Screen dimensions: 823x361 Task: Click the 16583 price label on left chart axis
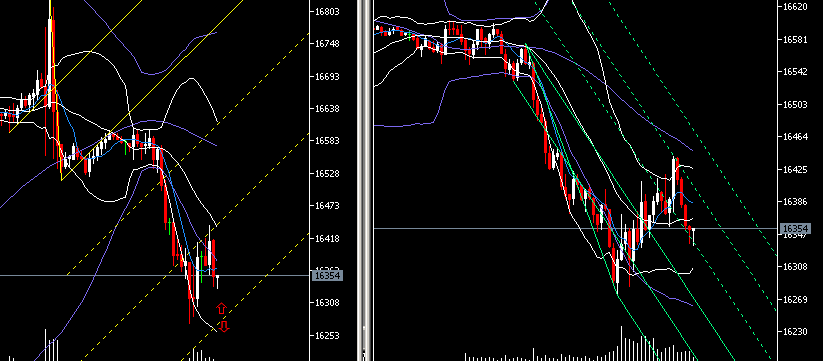[x=327, y=141]
